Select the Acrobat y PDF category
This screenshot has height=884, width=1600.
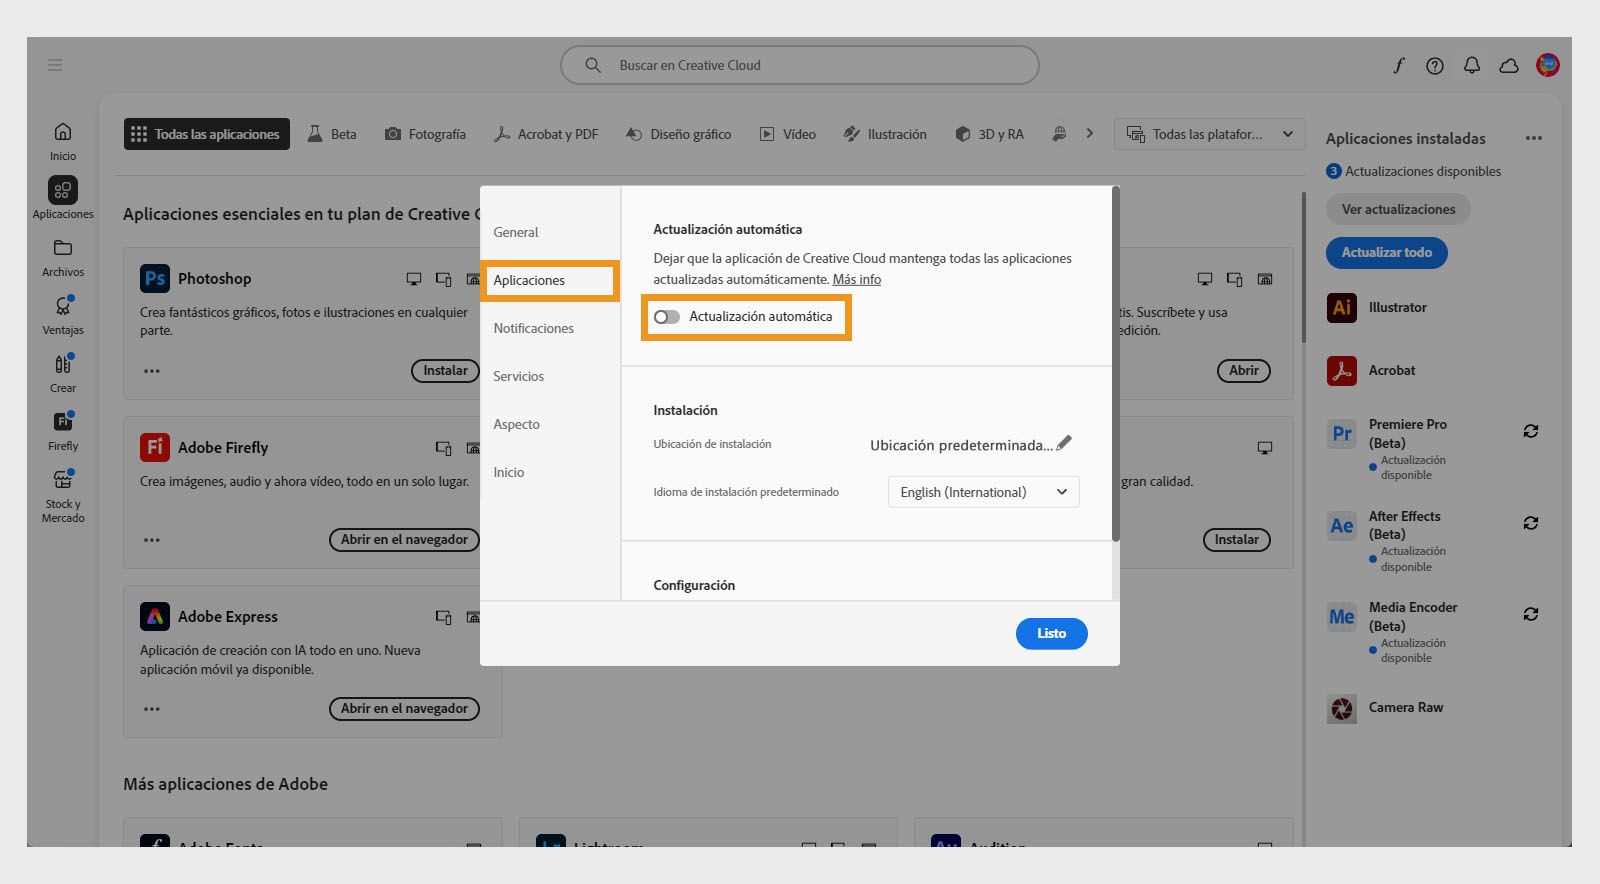(546, 134)
